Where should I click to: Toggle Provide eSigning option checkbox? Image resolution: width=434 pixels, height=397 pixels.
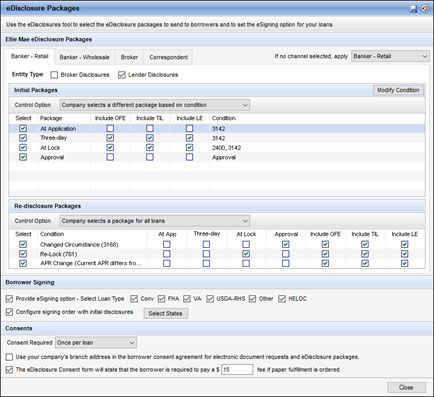(x=9, y=299)
